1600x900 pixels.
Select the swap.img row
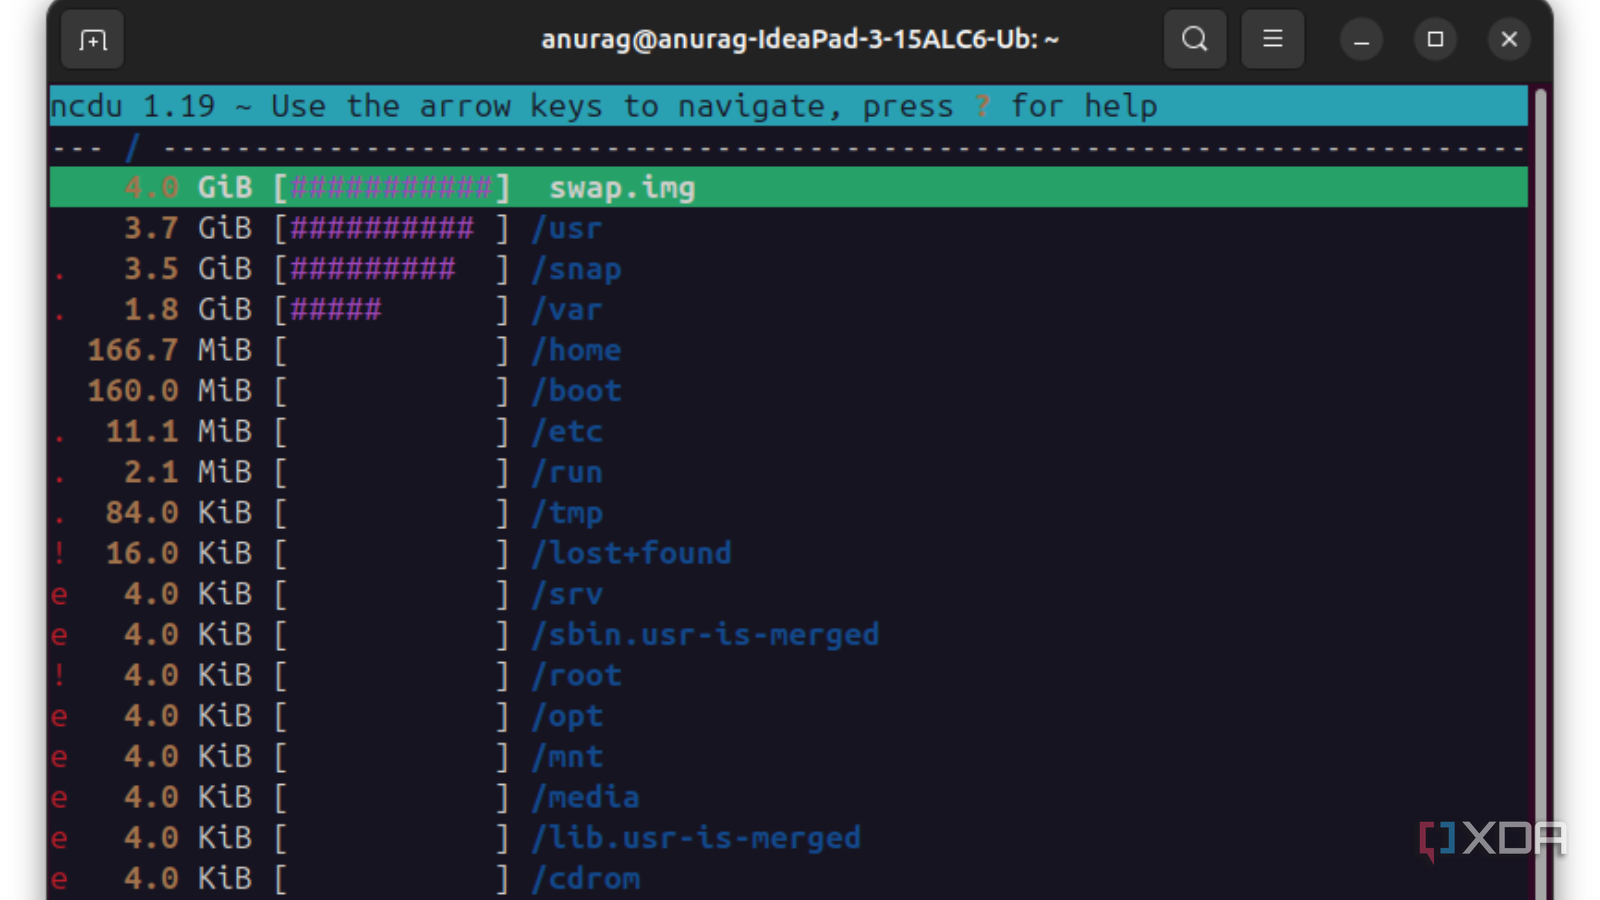pos(788,188)
